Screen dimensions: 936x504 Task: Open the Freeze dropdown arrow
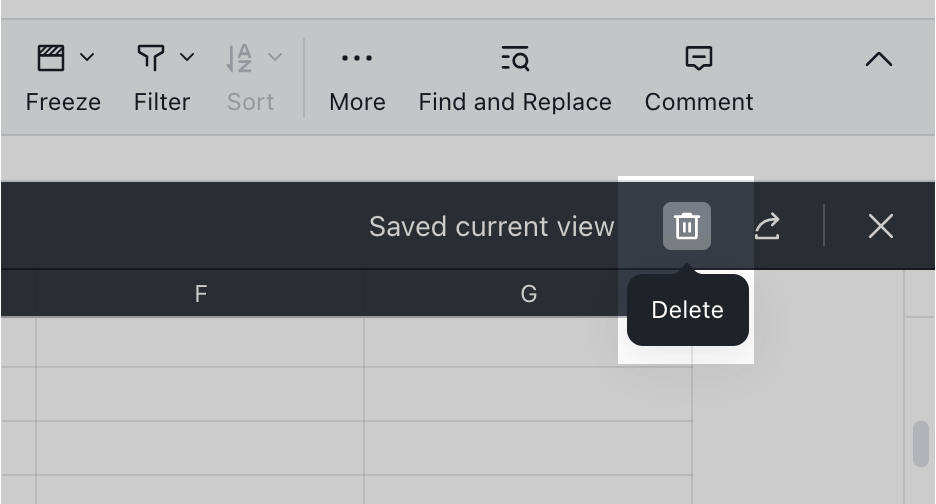tap(87, 58)
